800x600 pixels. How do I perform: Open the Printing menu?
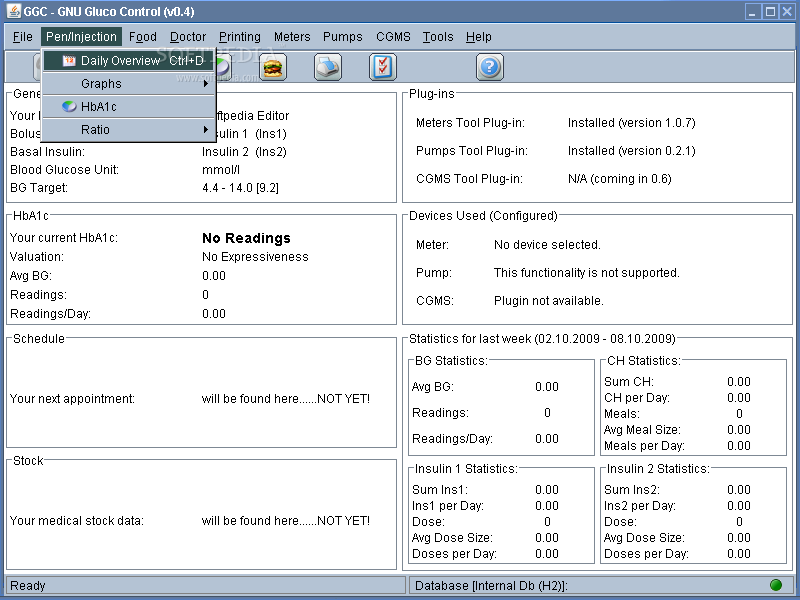coord(239,37)
